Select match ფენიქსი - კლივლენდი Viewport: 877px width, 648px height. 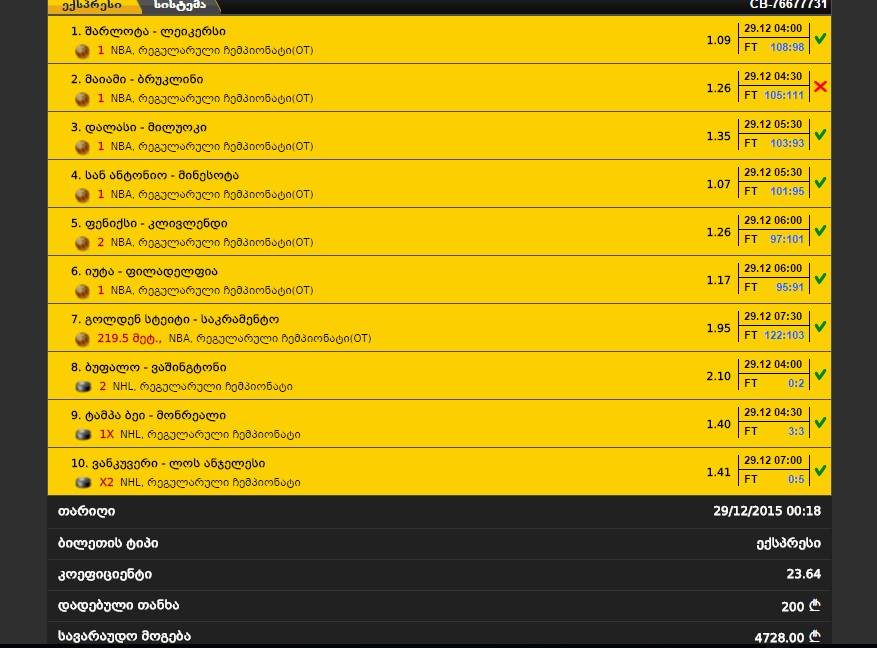point(149,224)
